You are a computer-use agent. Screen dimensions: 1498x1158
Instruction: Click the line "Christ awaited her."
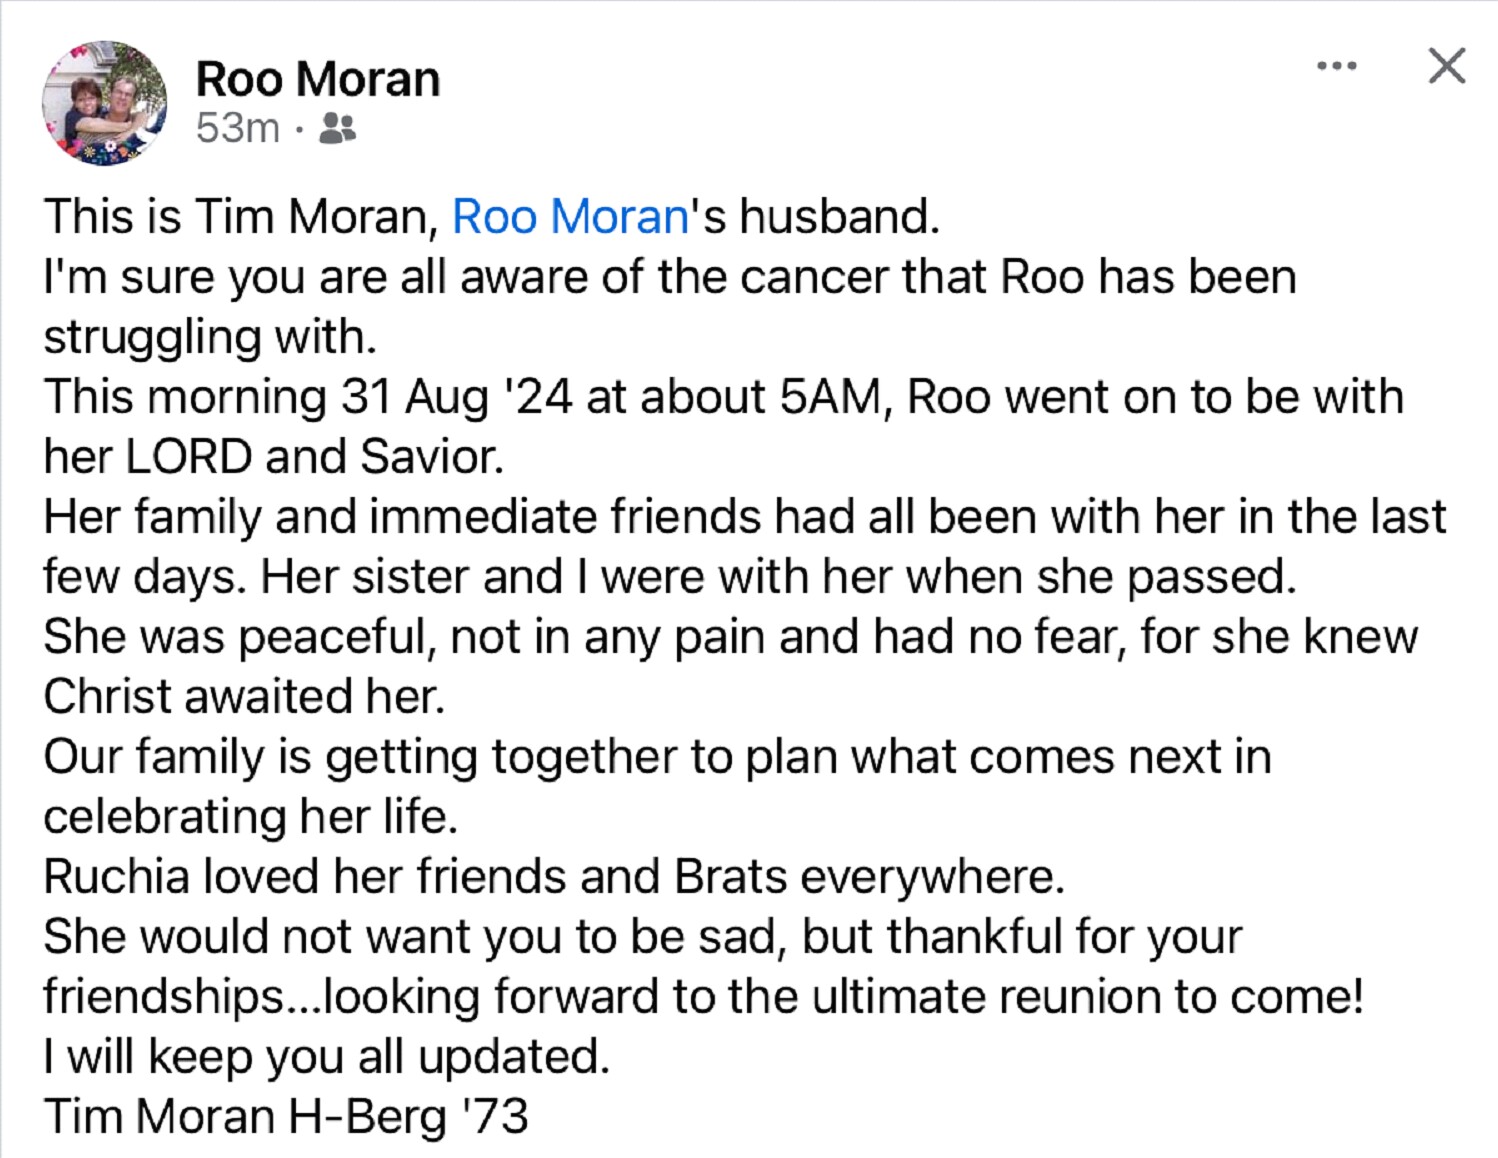pos(244,697)
